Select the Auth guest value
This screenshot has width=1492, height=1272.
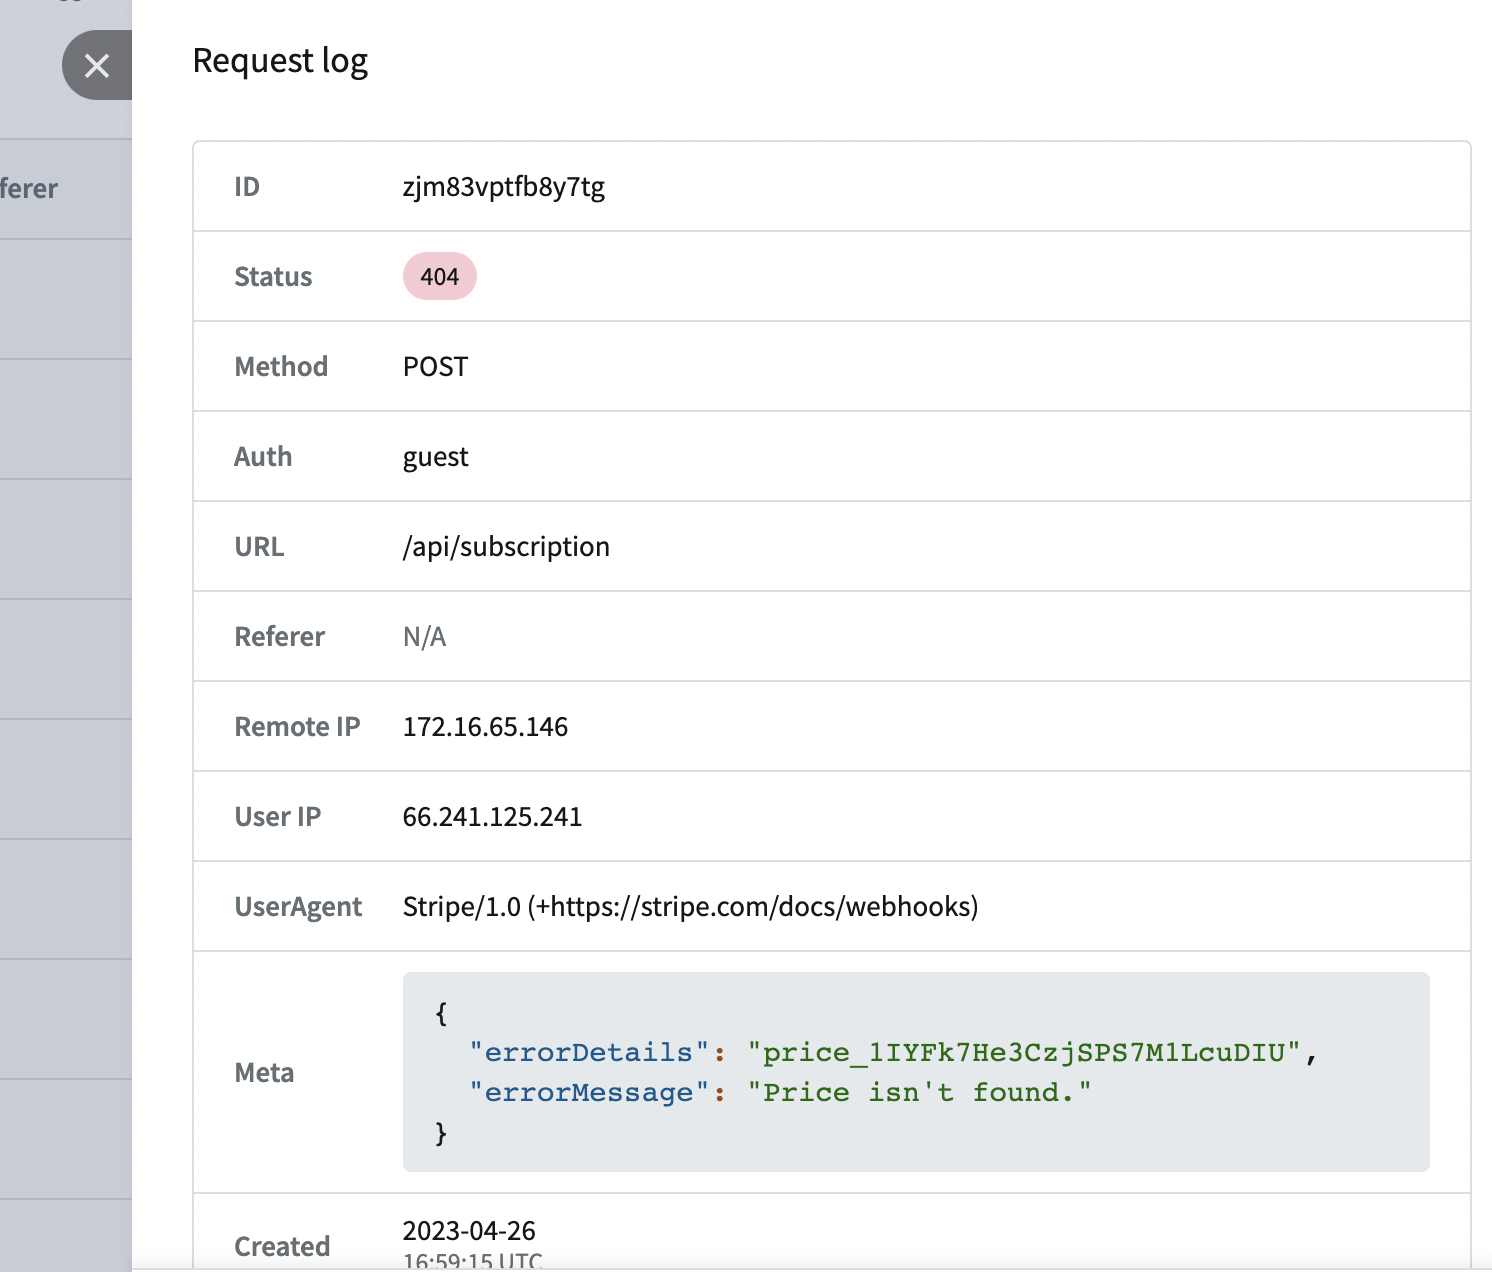tap(435, 456)
